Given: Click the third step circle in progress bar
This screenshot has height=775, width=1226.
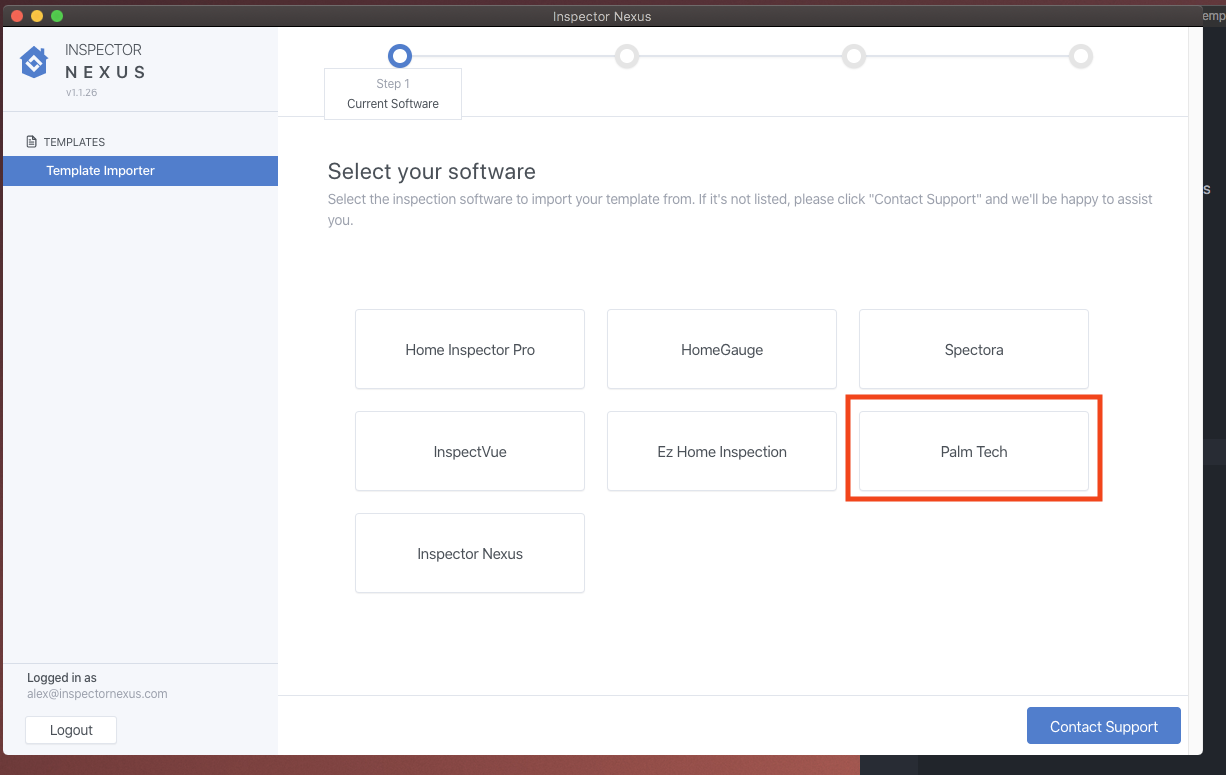Looking at the screenshot, I should pos(854,56).
